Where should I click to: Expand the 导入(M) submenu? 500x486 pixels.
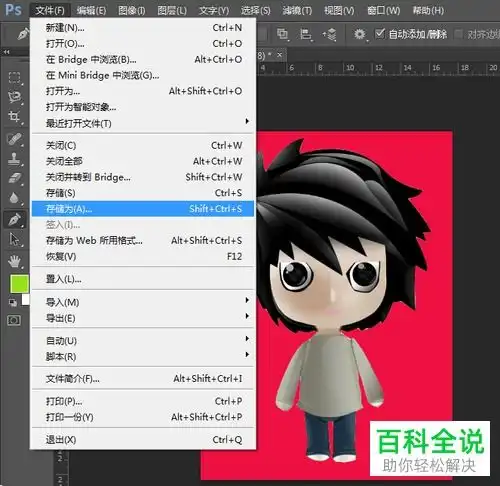143,302
